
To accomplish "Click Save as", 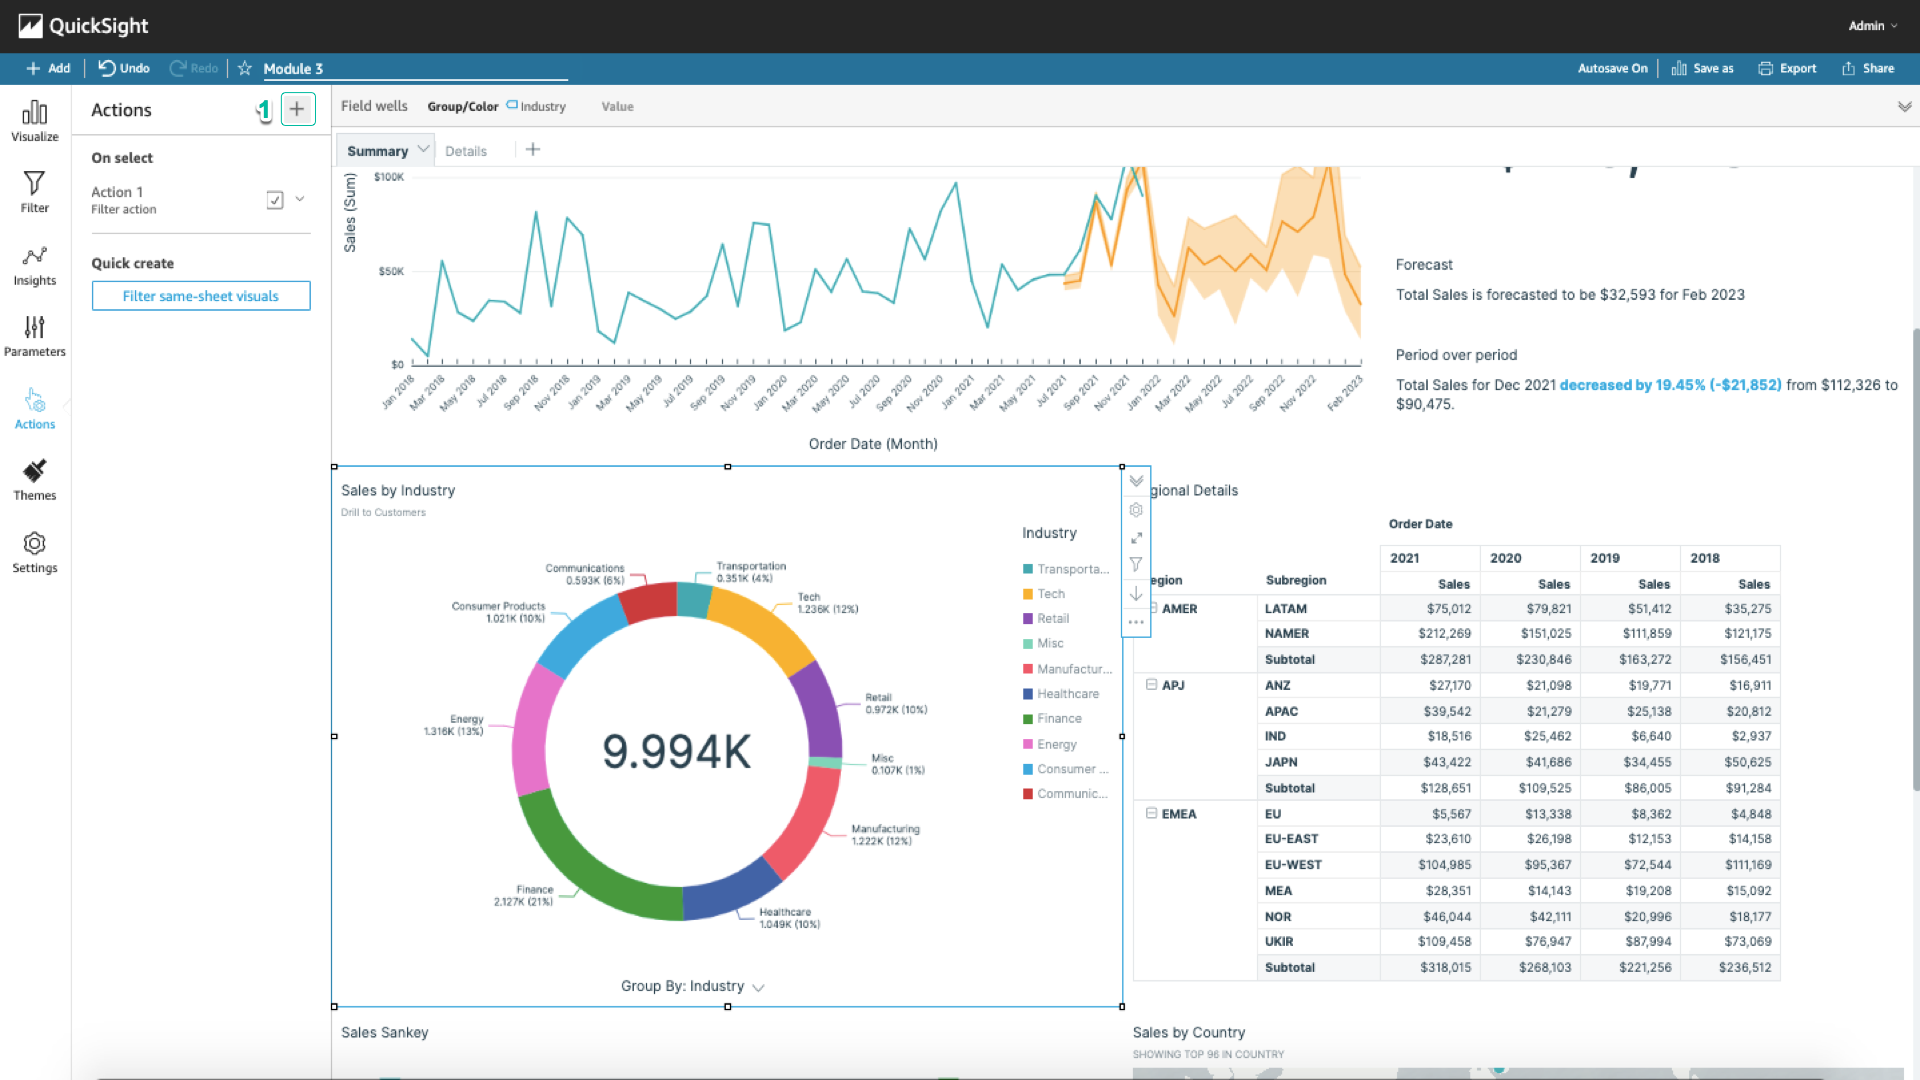I will pos(1702,68).
